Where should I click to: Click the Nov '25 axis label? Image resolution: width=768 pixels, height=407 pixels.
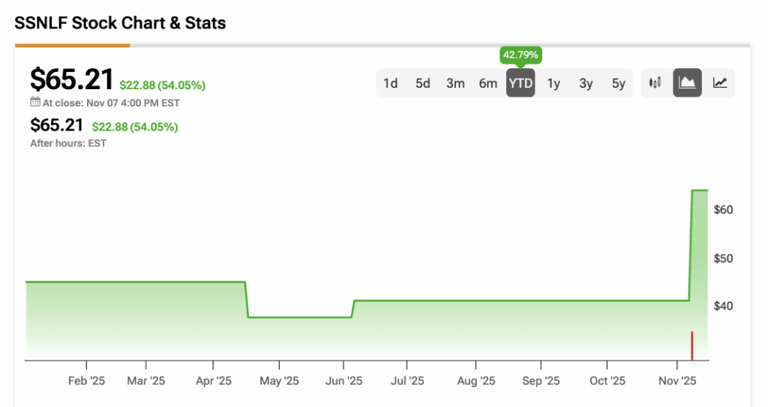pos(677,381)
